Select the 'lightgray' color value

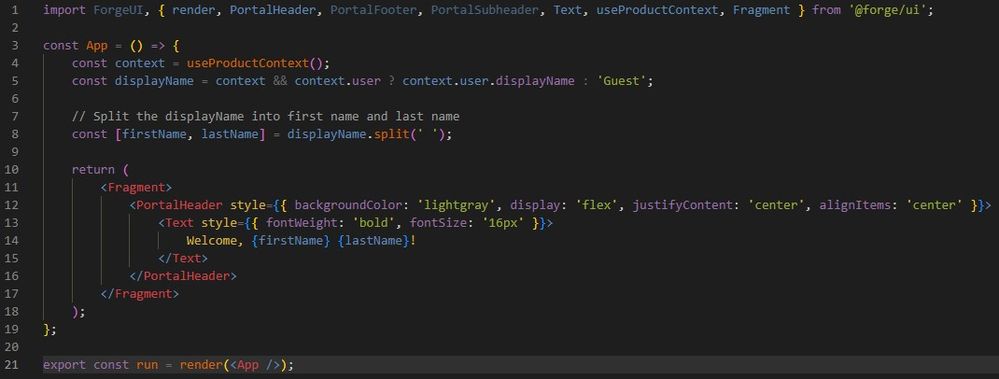coord(456,205)
